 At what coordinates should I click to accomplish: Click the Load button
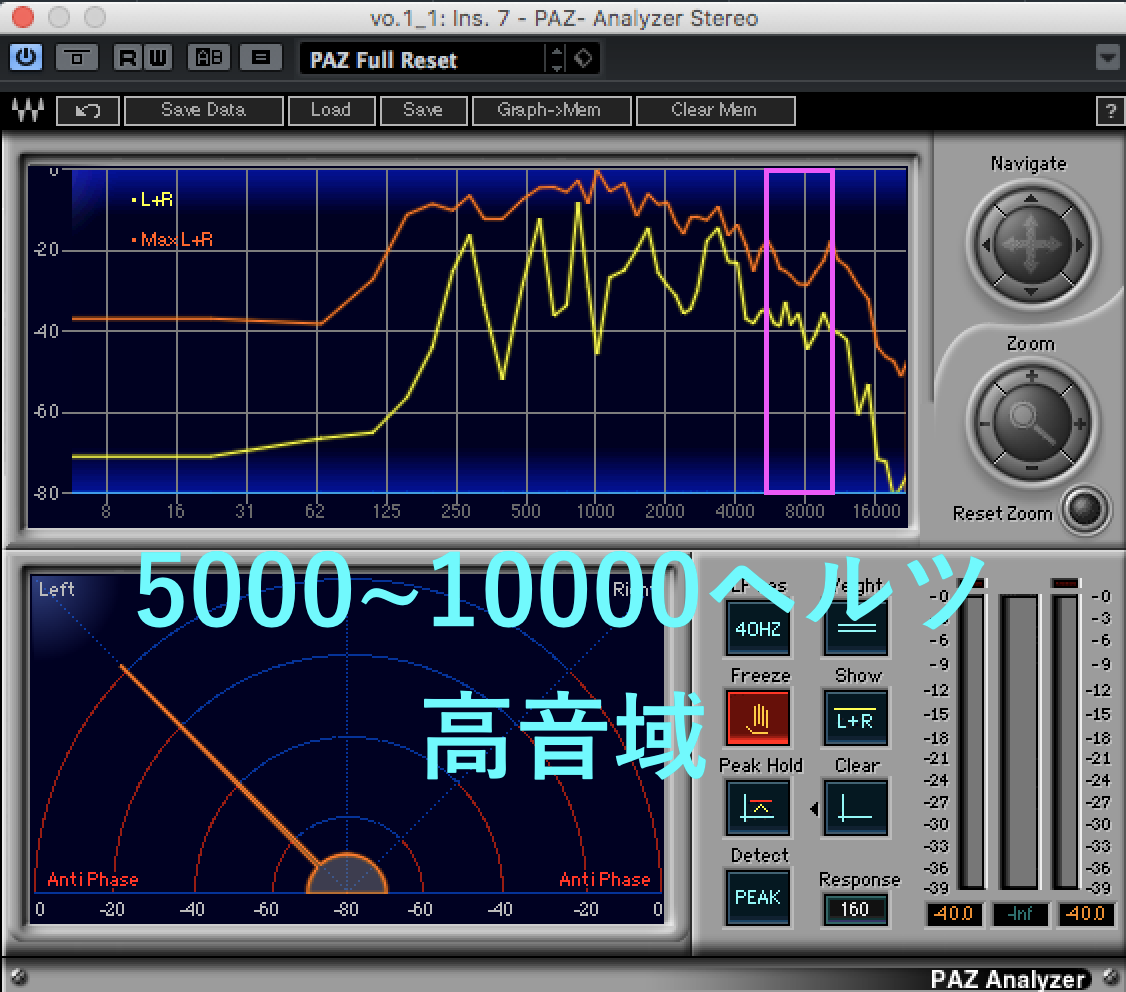331,111
